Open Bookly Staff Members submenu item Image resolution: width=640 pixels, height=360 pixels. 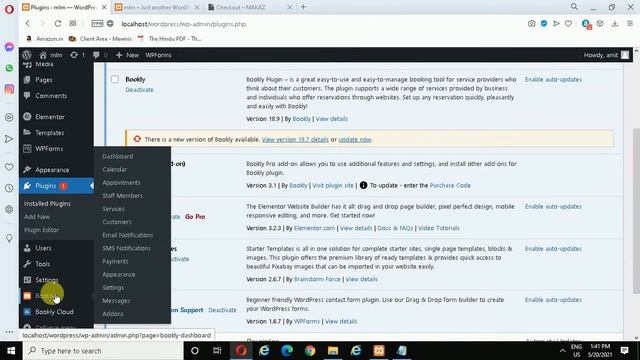(122, 196)
